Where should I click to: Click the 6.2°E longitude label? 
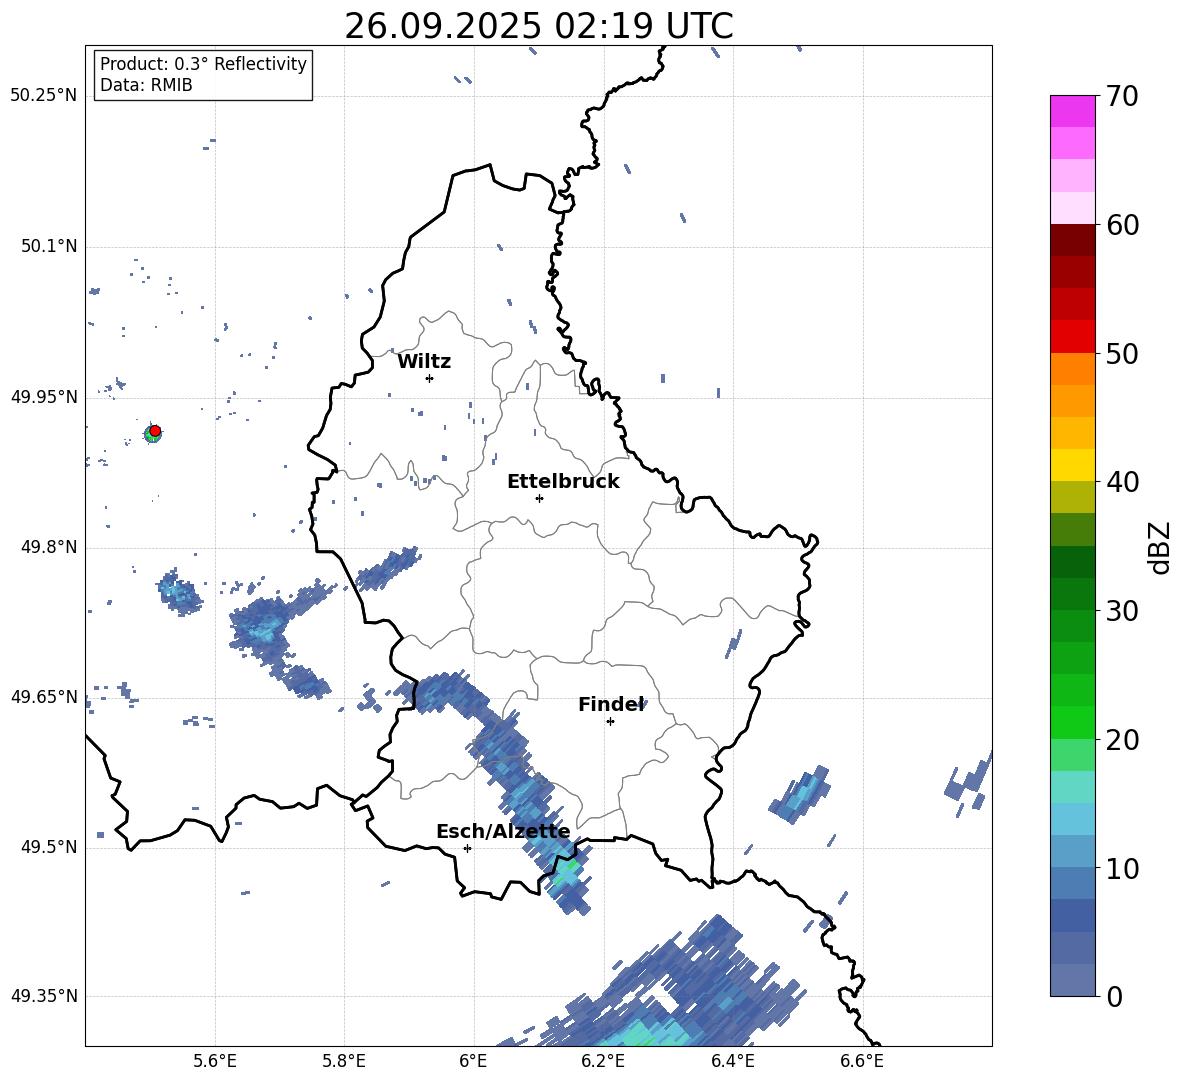pos(603,1061)
